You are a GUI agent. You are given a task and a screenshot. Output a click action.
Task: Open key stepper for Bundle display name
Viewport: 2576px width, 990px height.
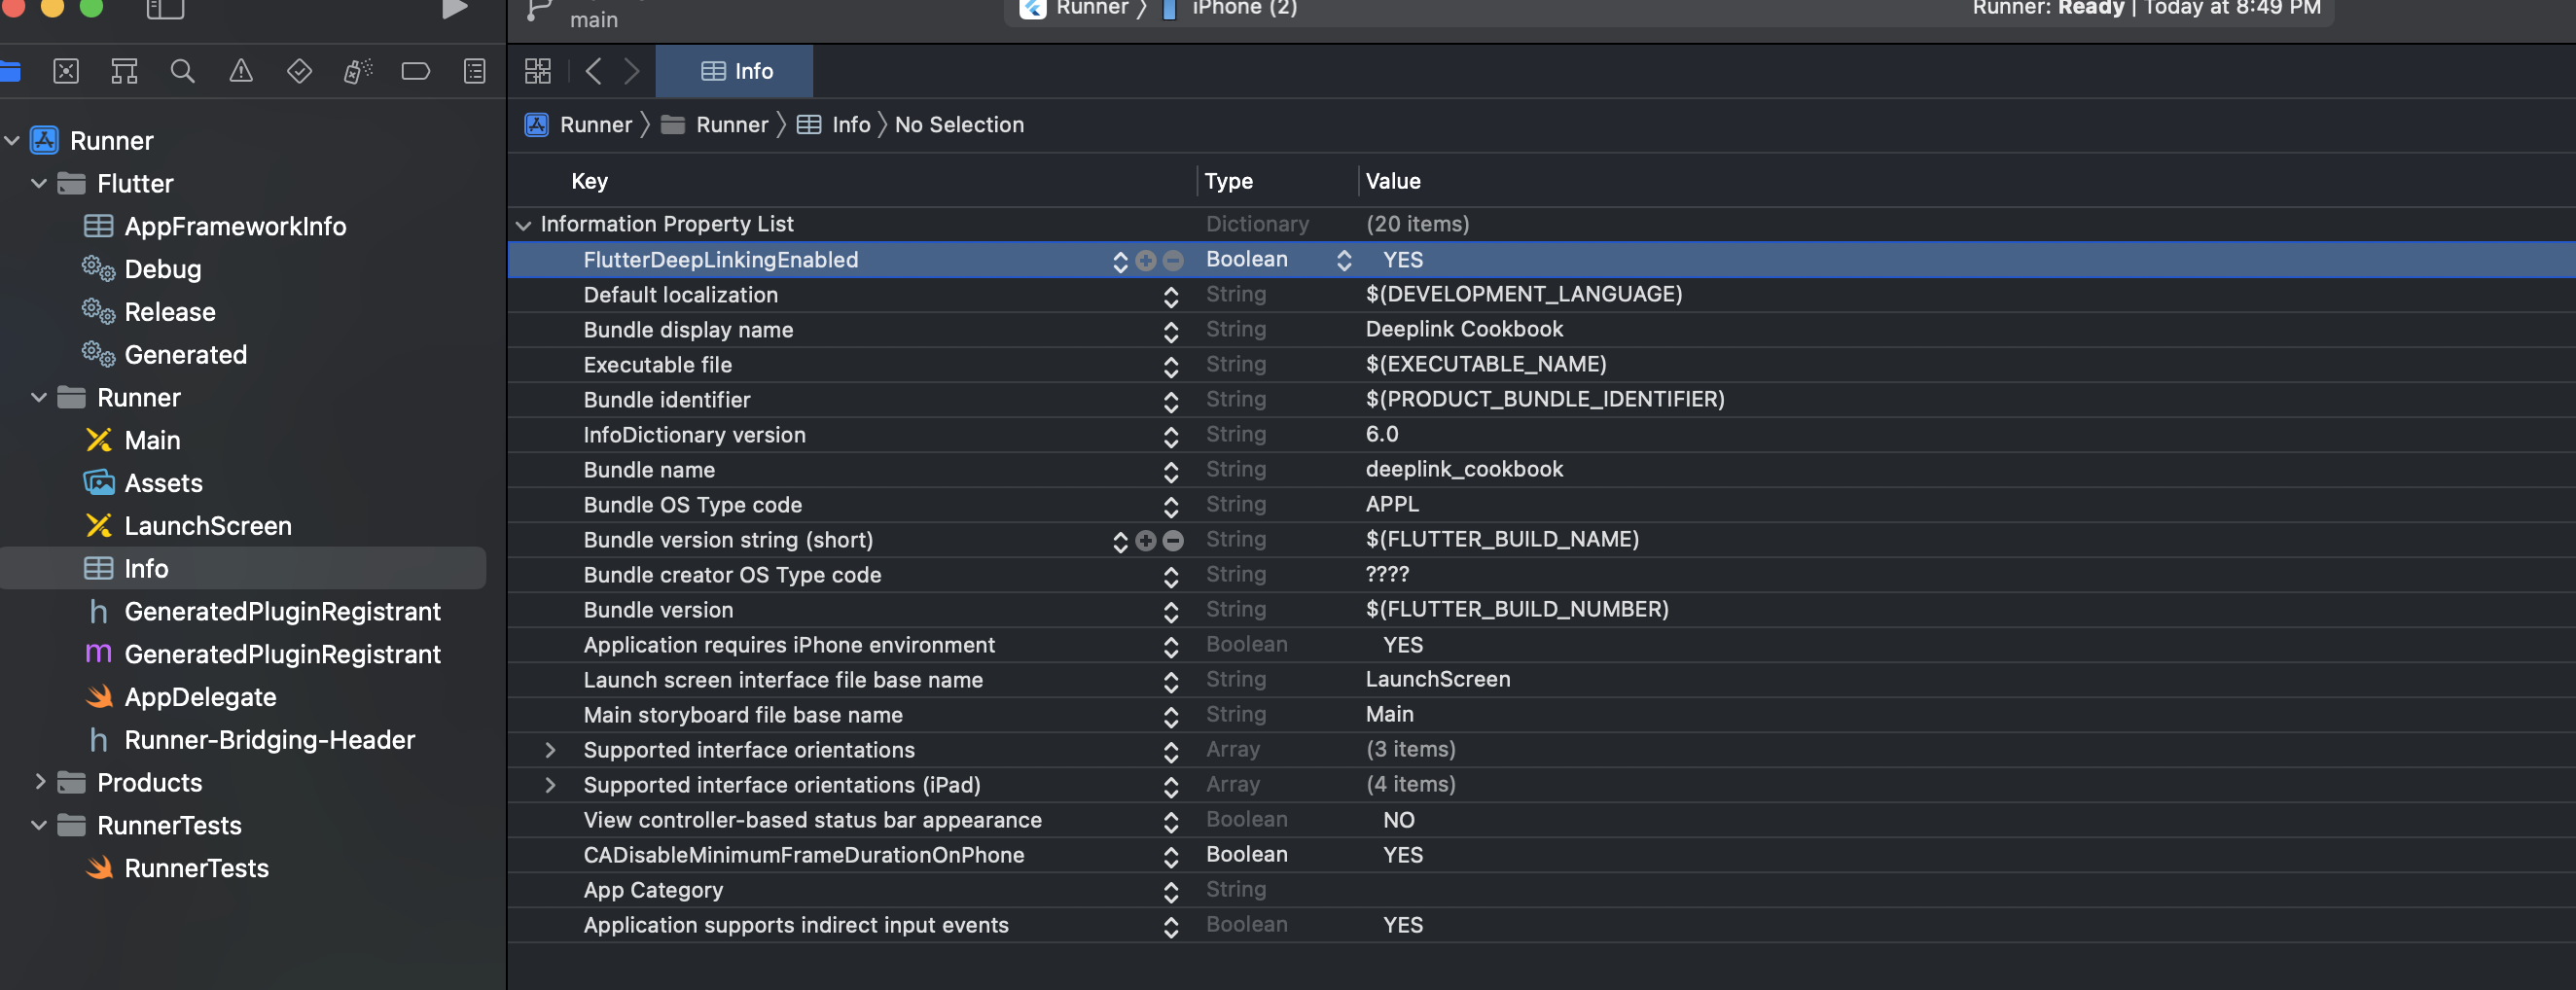[x=1171, y=331]
